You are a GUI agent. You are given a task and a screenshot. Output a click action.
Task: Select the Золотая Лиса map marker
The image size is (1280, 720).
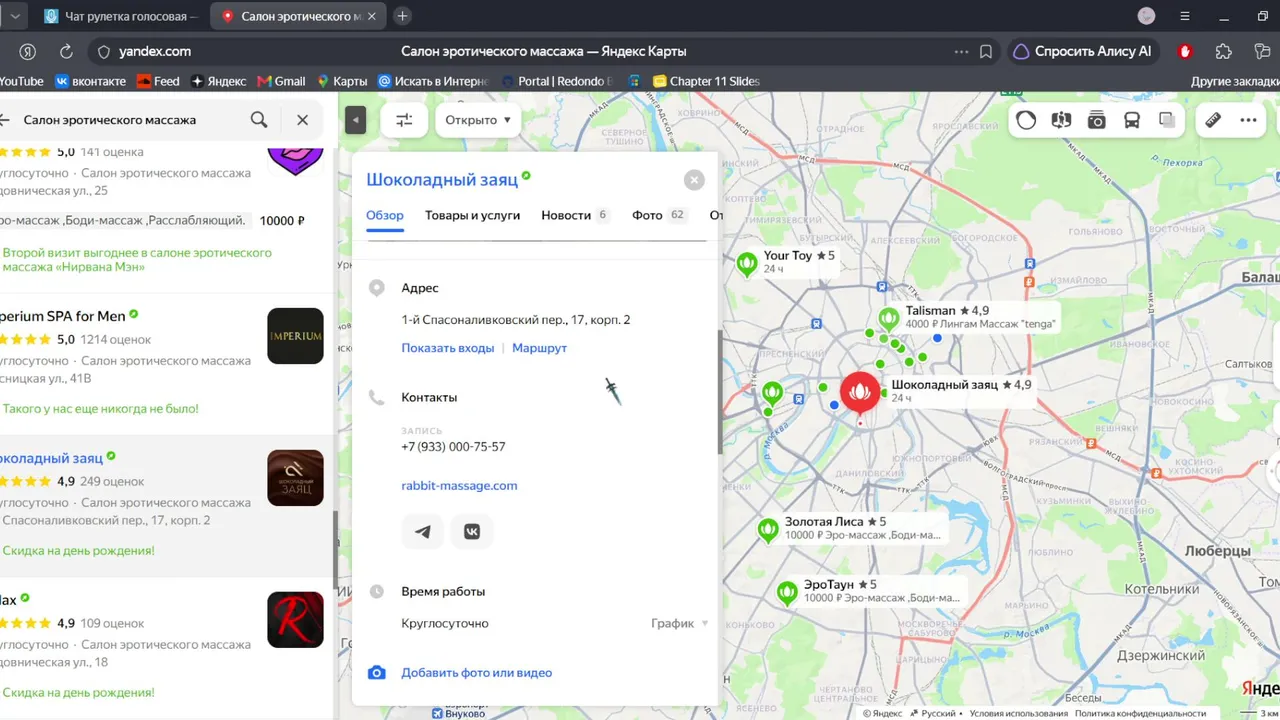click(x=768, y=530)
